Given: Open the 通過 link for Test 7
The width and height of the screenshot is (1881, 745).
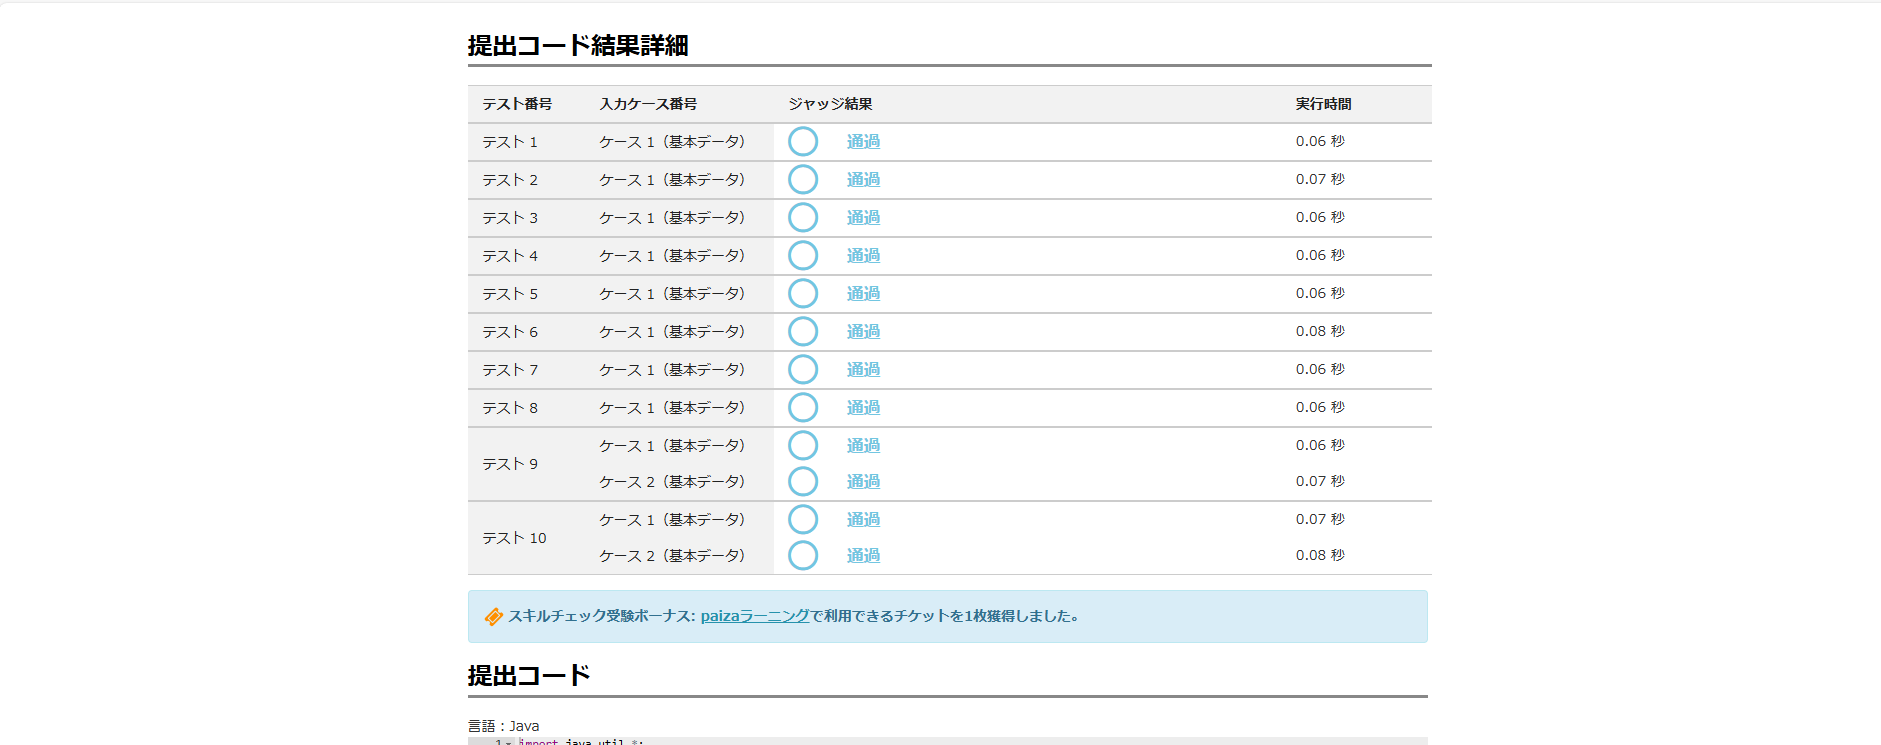Looking at the screenshot, I should point(863,370).
